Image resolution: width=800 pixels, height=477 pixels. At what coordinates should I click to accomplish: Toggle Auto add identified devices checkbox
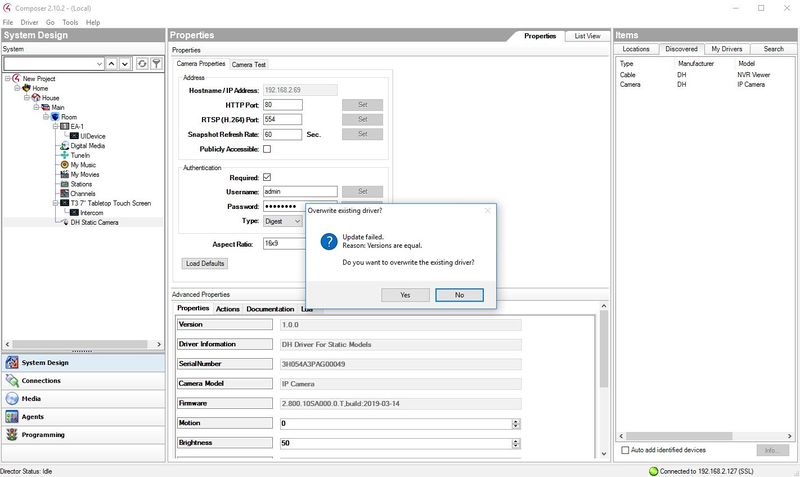pos(625,450)
